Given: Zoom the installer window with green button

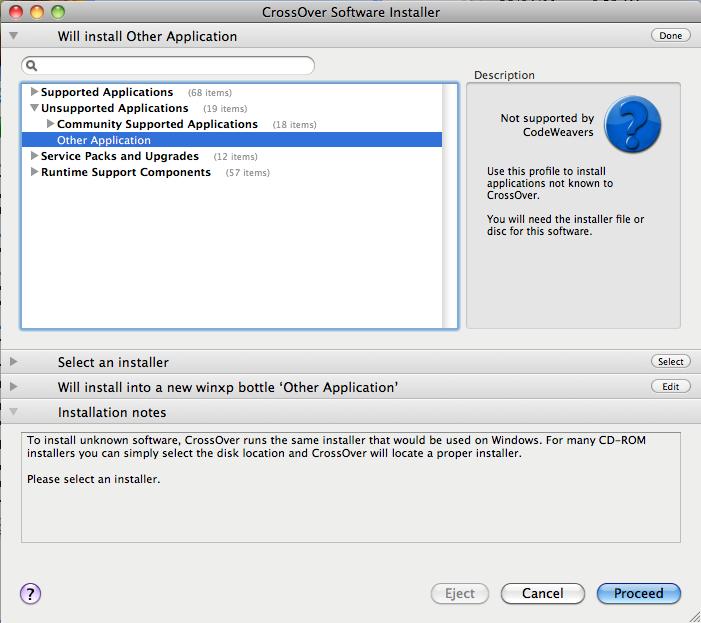Looking at the screenshot, I should tap(58, 12).
